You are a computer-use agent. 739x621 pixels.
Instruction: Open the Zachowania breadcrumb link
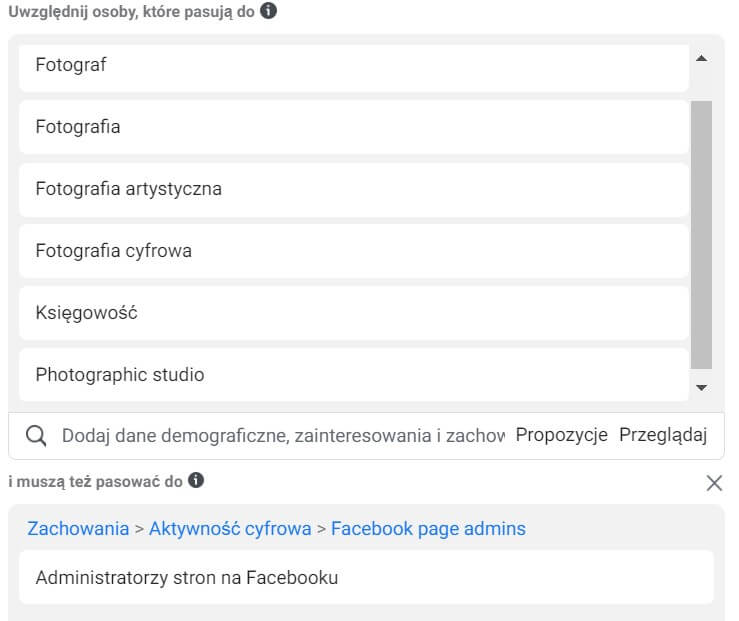pos(78,529)
